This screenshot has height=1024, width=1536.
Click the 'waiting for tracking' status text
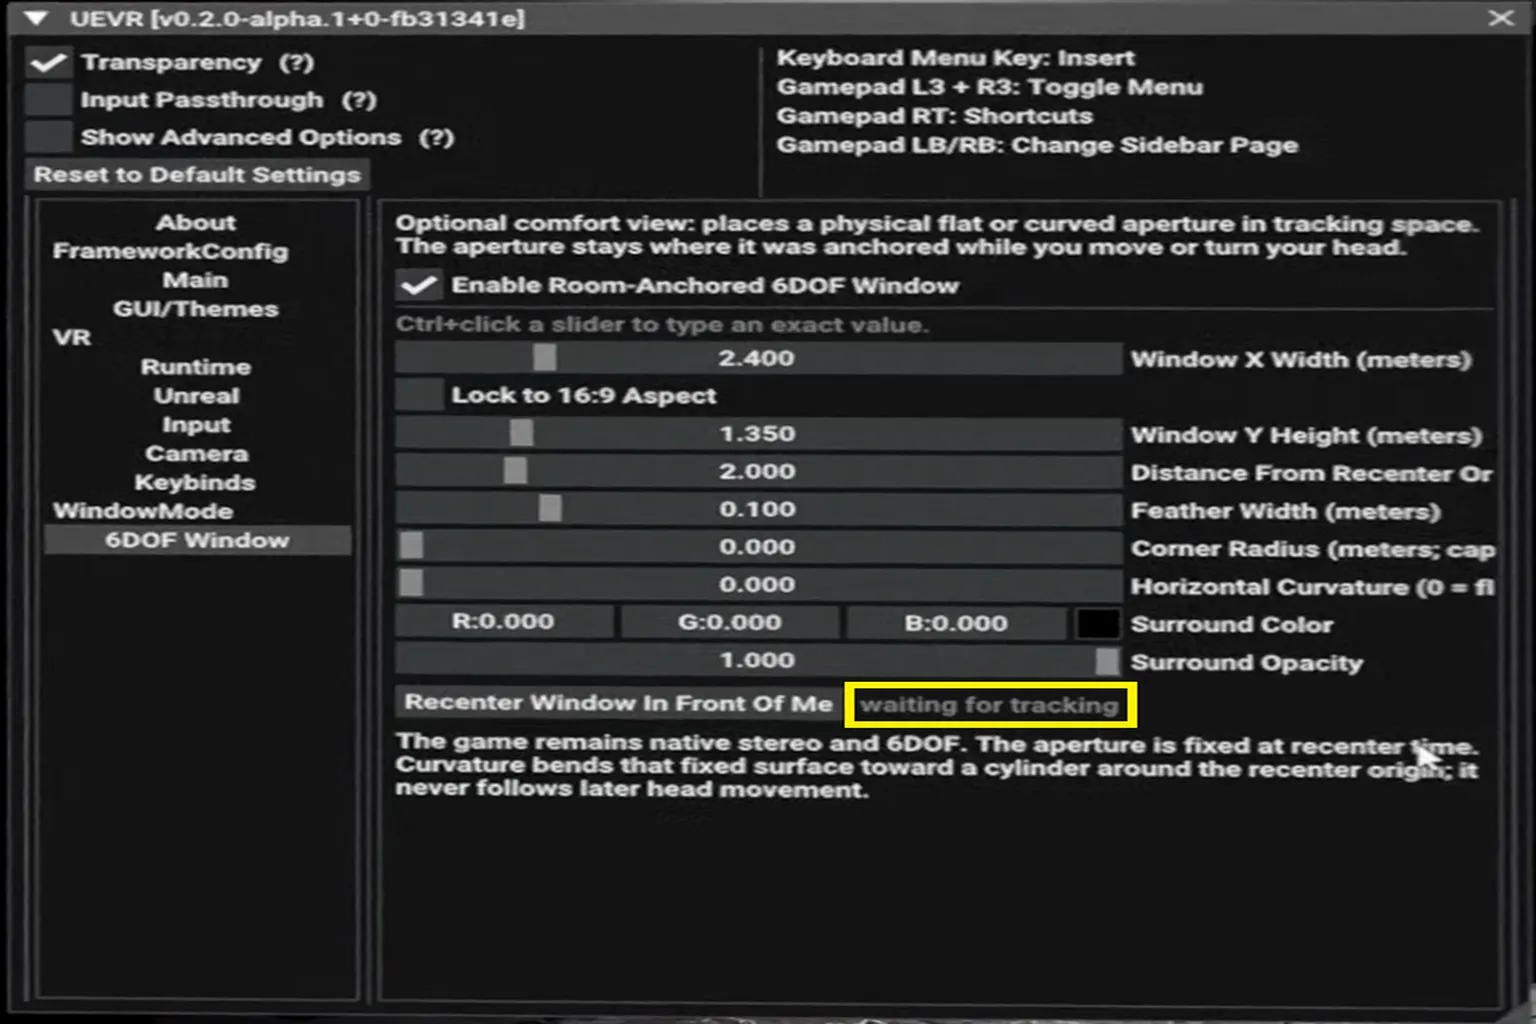pos(990,705)
